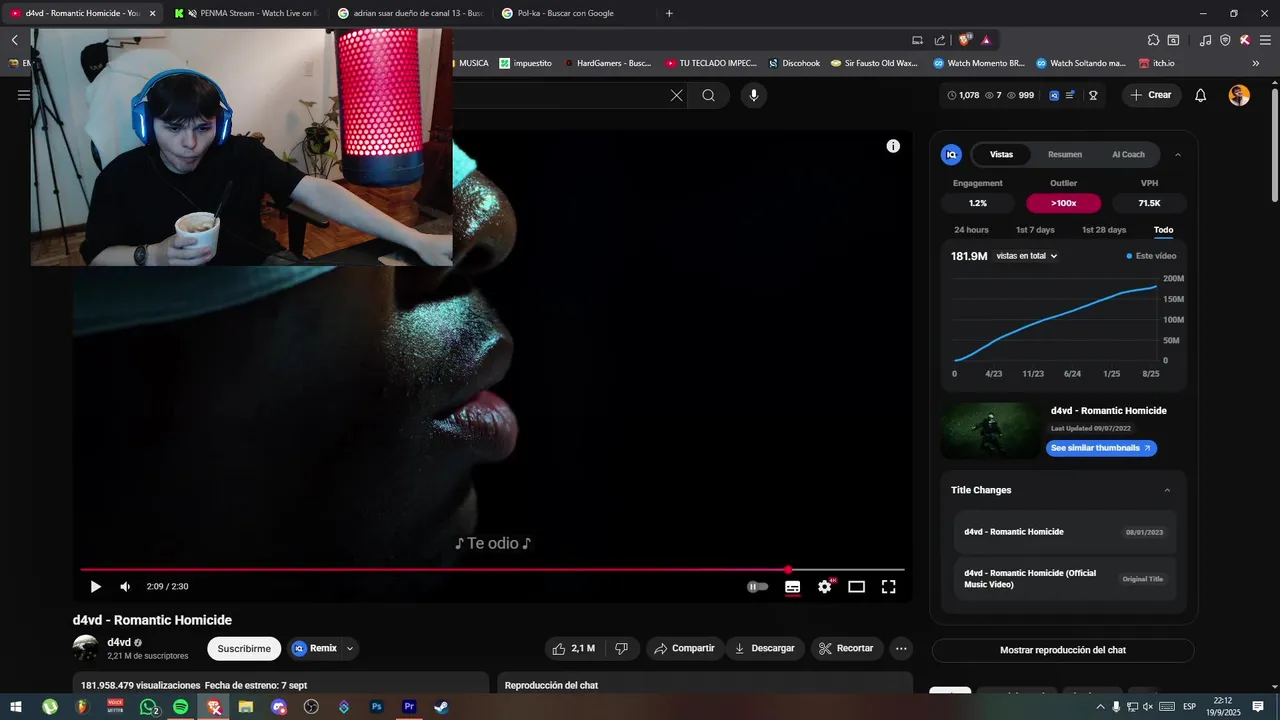Open the Discohook bookmark
This screenshot has width=1280, height=720.
point(794,63)
